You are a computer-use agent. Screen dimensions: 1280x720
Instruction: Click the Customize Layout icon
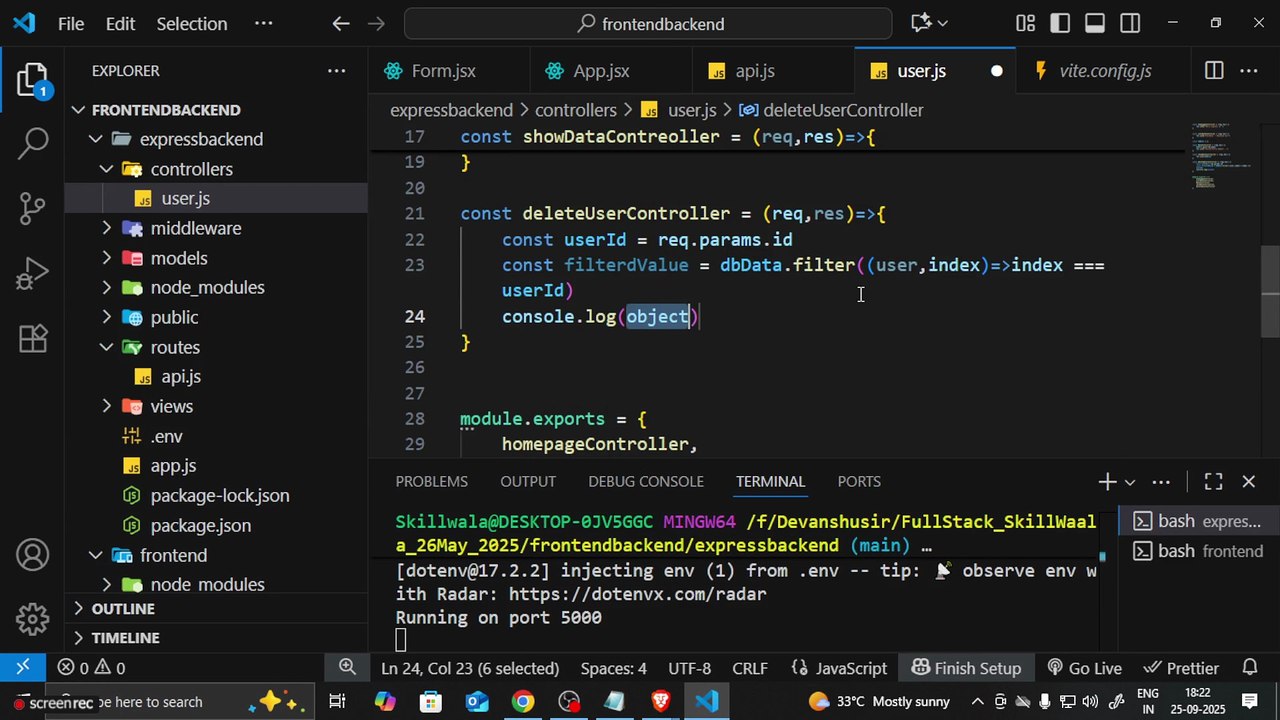[x=1025, y=23]
